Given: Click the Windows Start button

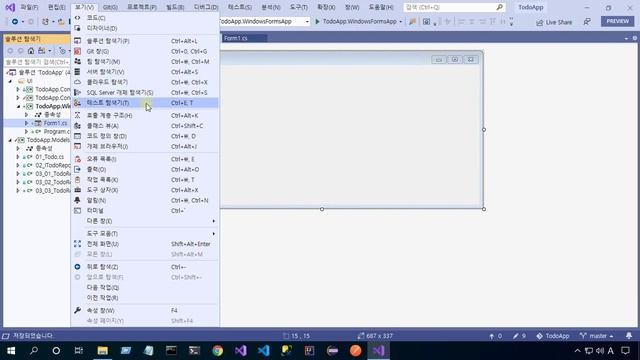Looking at the screenshot, I should [11, 351].
